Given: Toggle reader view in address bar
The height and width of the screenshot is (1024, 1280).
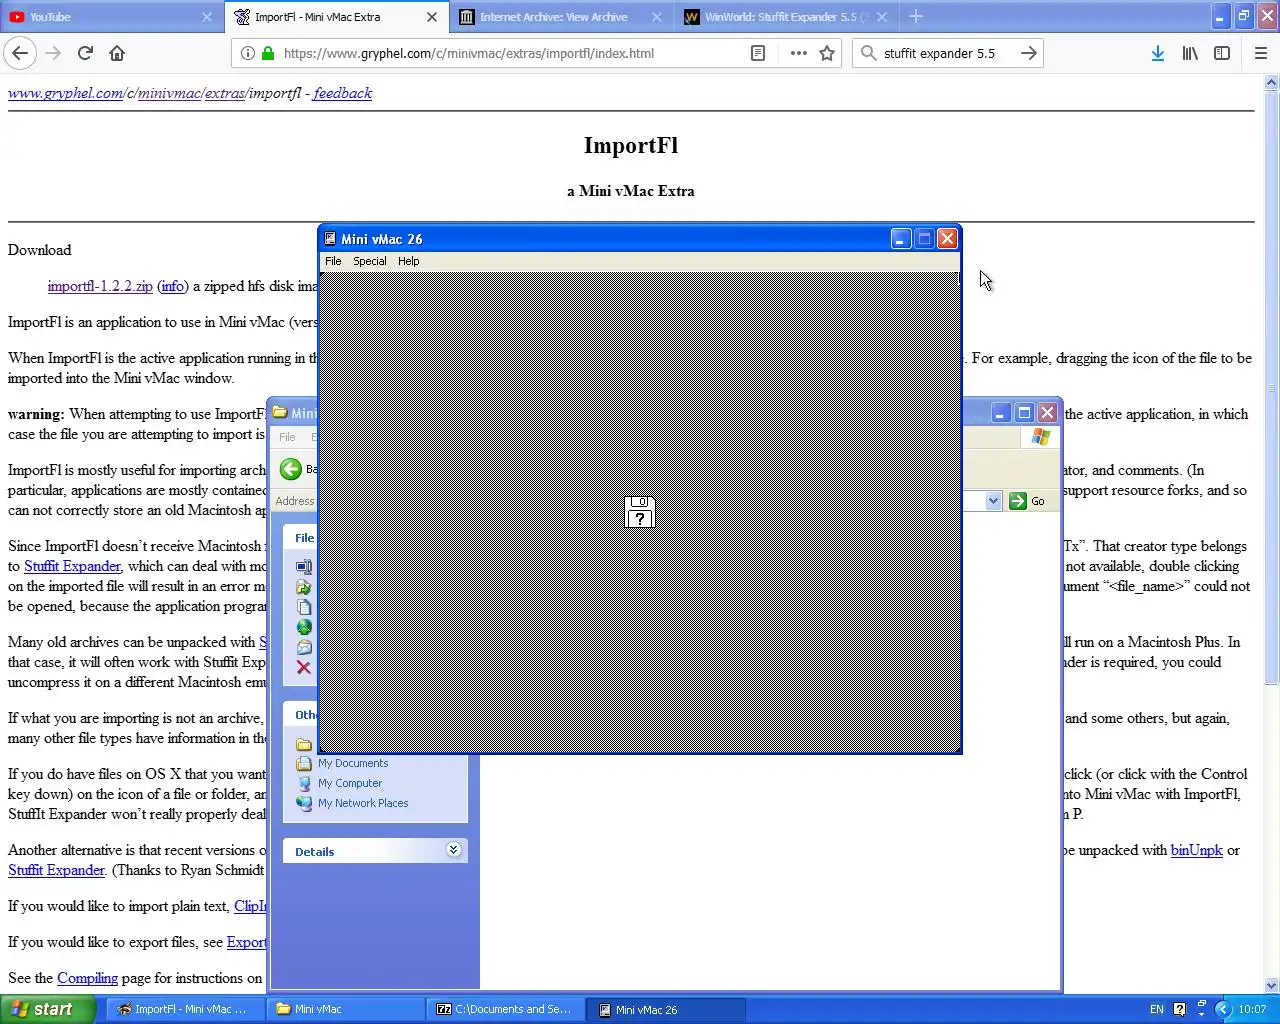Looking at the screenshot, I should tap(758, 53).
